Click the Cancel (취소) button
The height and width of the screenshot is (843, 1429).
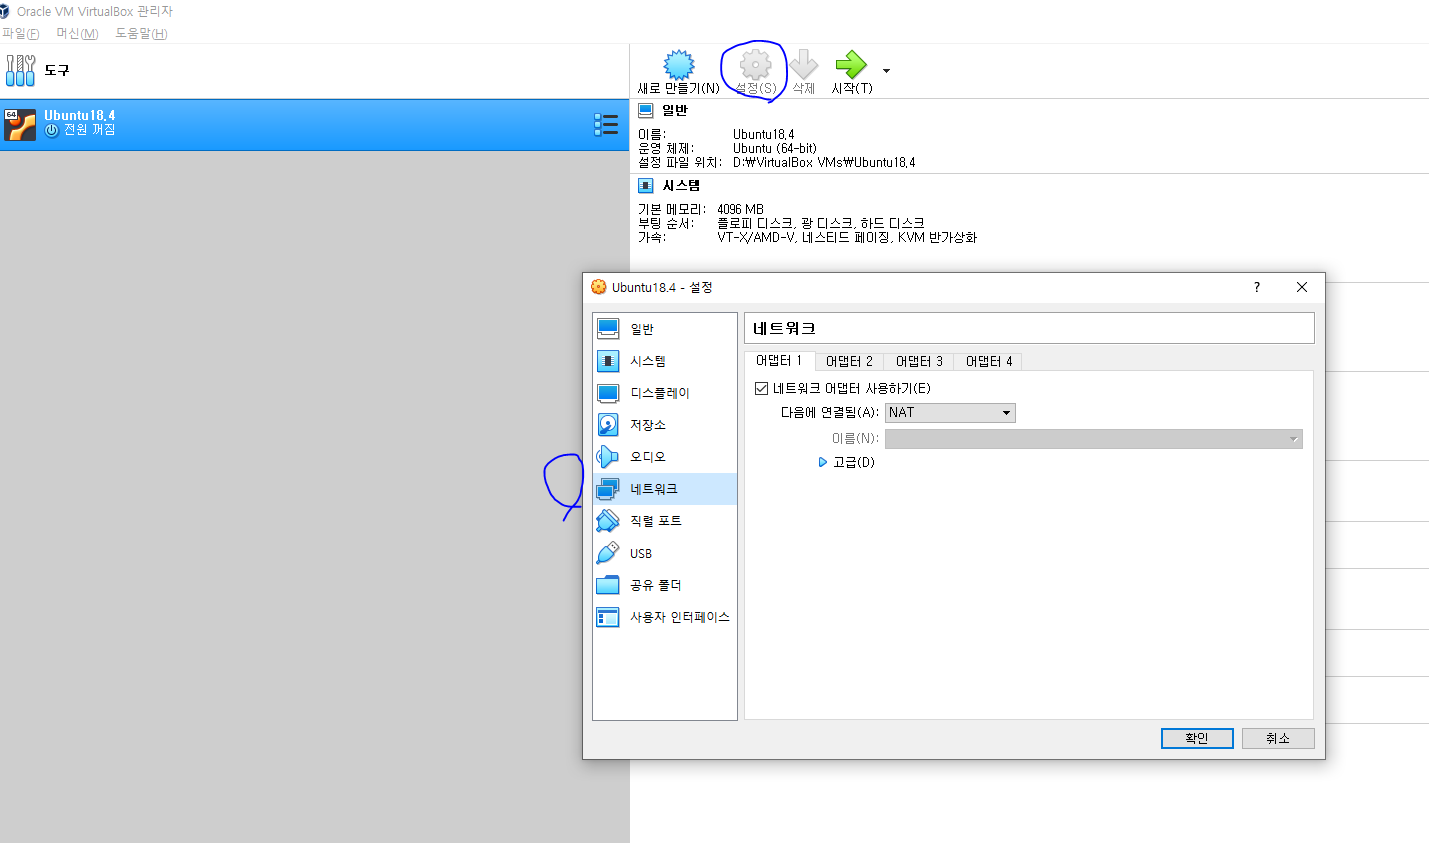[x=1278, y=738]
